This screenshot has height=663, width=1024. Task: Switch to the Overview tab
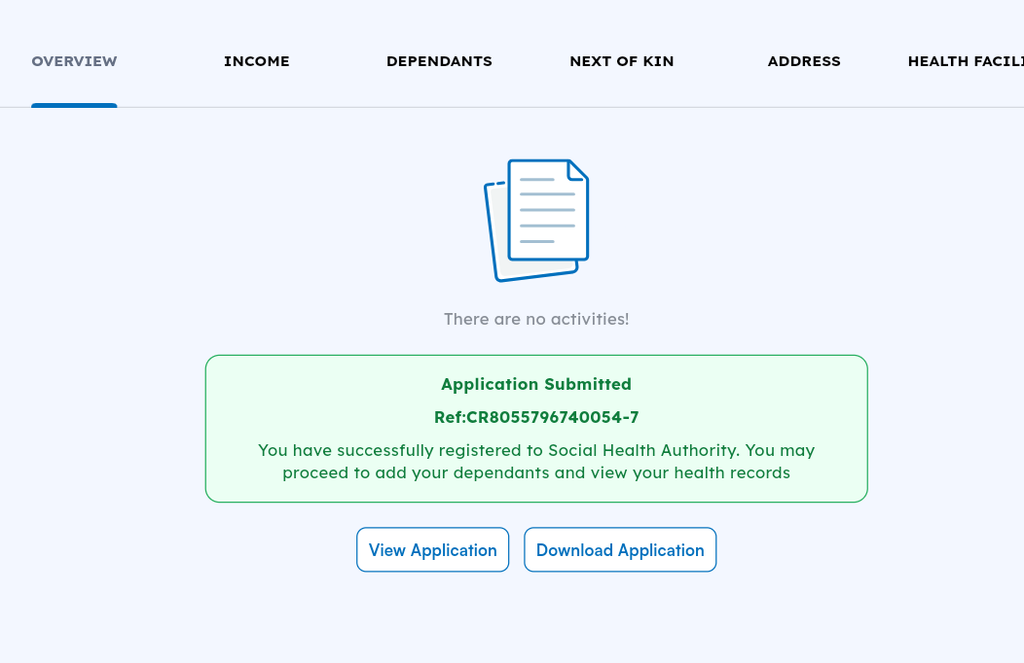click(74, 61)
